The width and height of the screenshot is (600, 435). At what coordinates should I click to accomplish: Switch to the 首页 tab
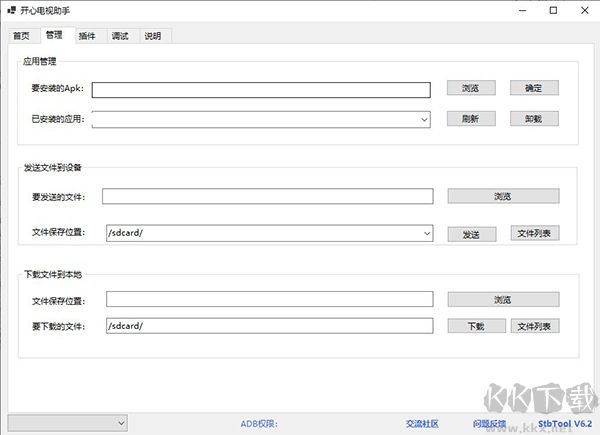21,36
